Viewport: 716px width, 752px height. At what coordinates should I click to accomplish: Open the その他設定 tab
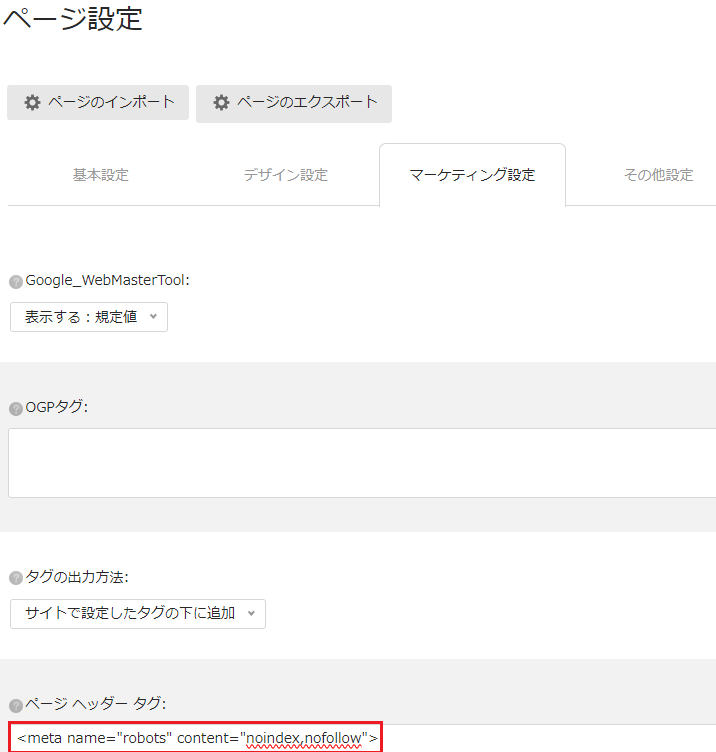[x=658, y=175]
